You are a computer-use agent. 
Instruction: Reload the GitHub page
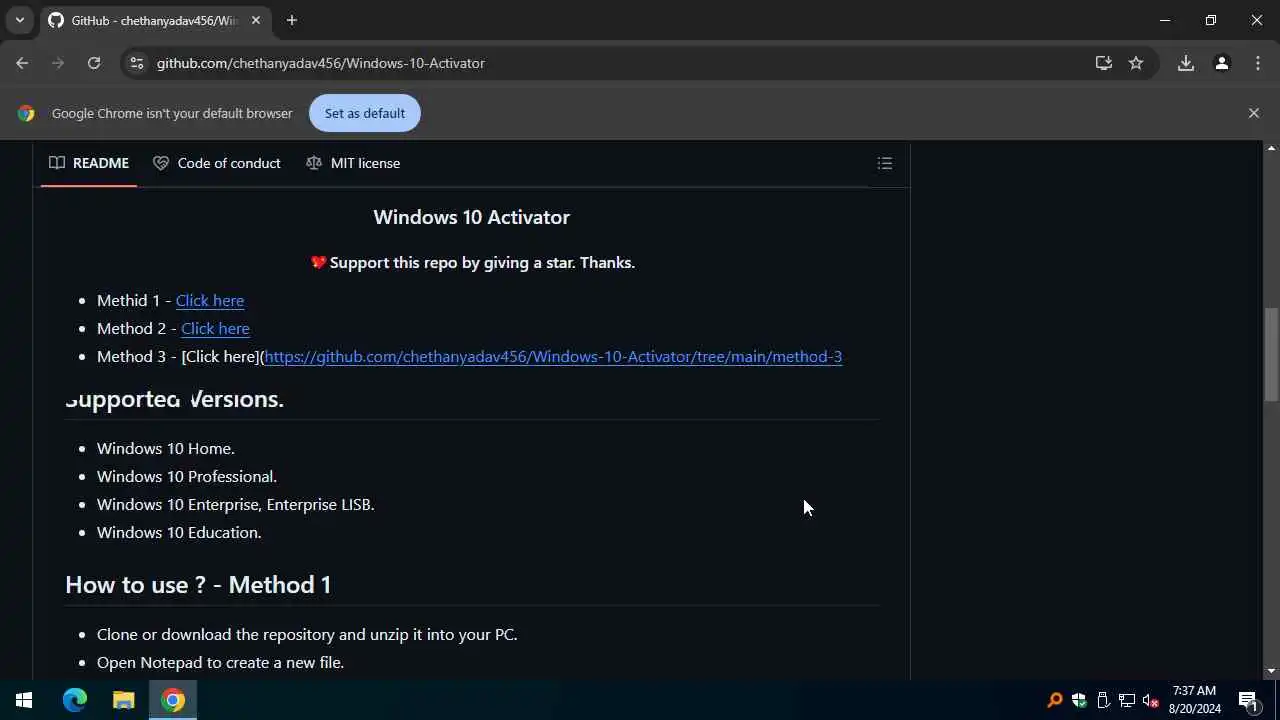coord(94,63)
